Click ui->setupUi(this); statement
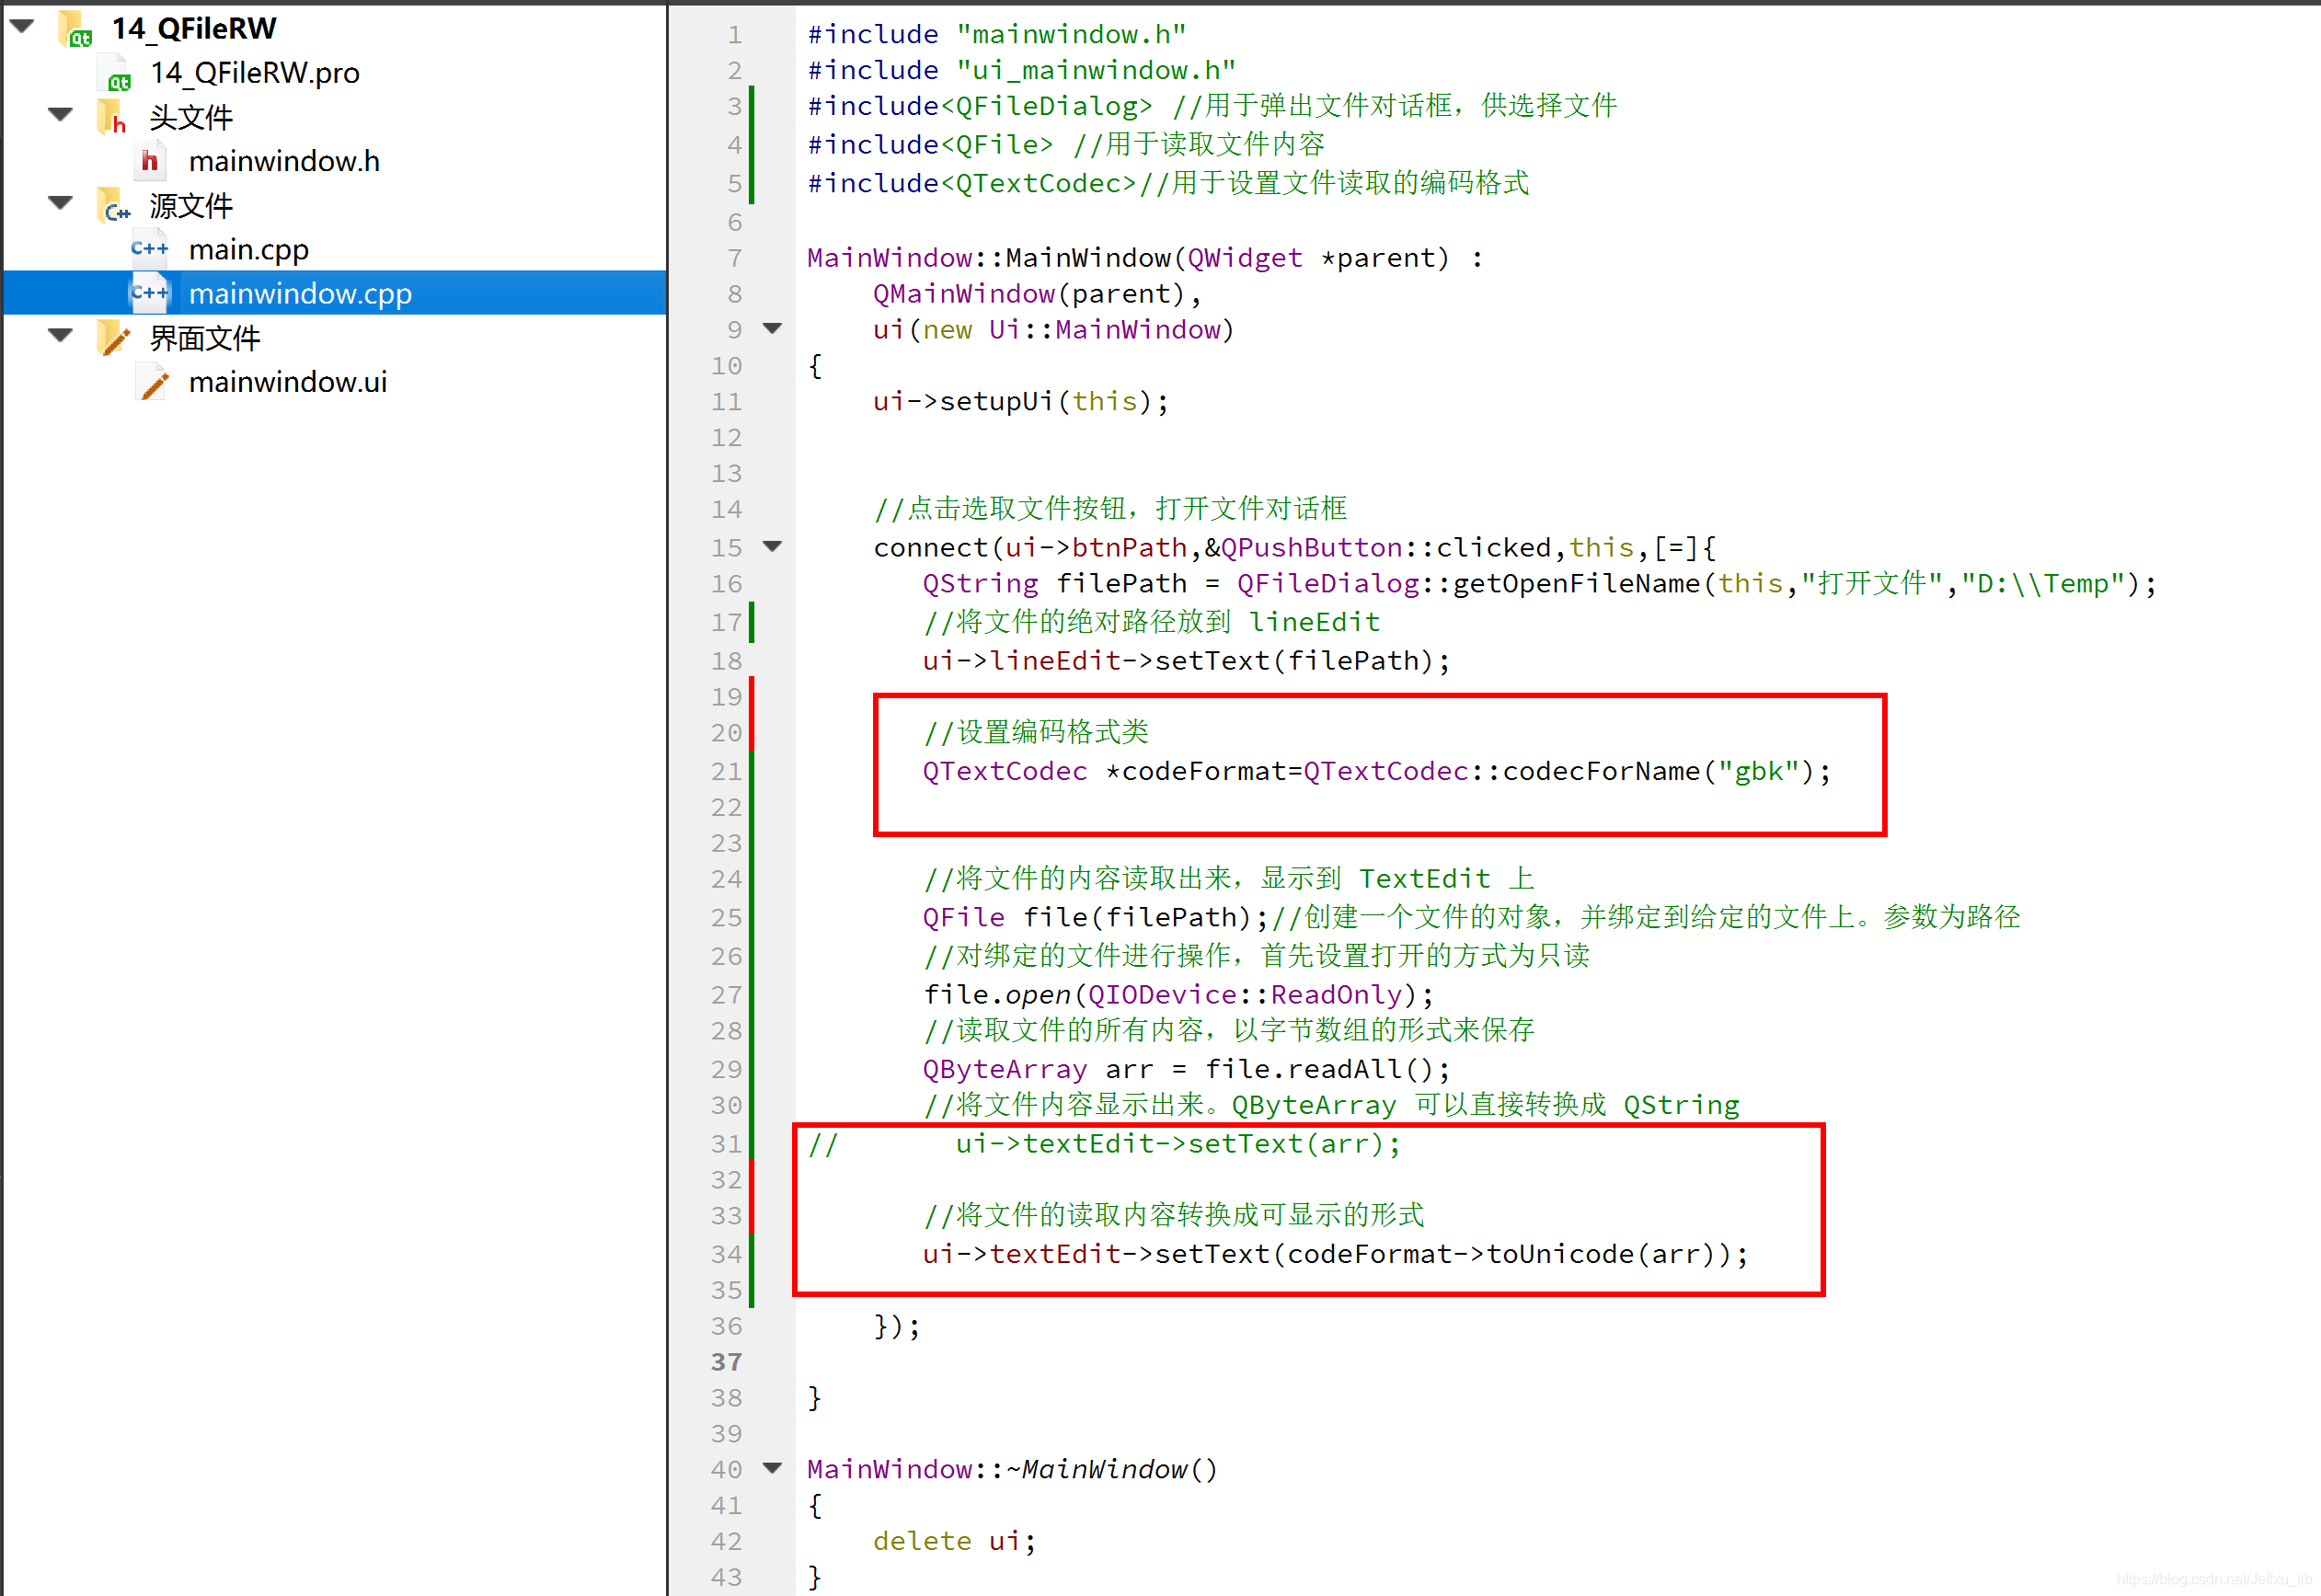This screenshot has width=2321, height=1596. pyautogui.click(x=1020, y=402)
